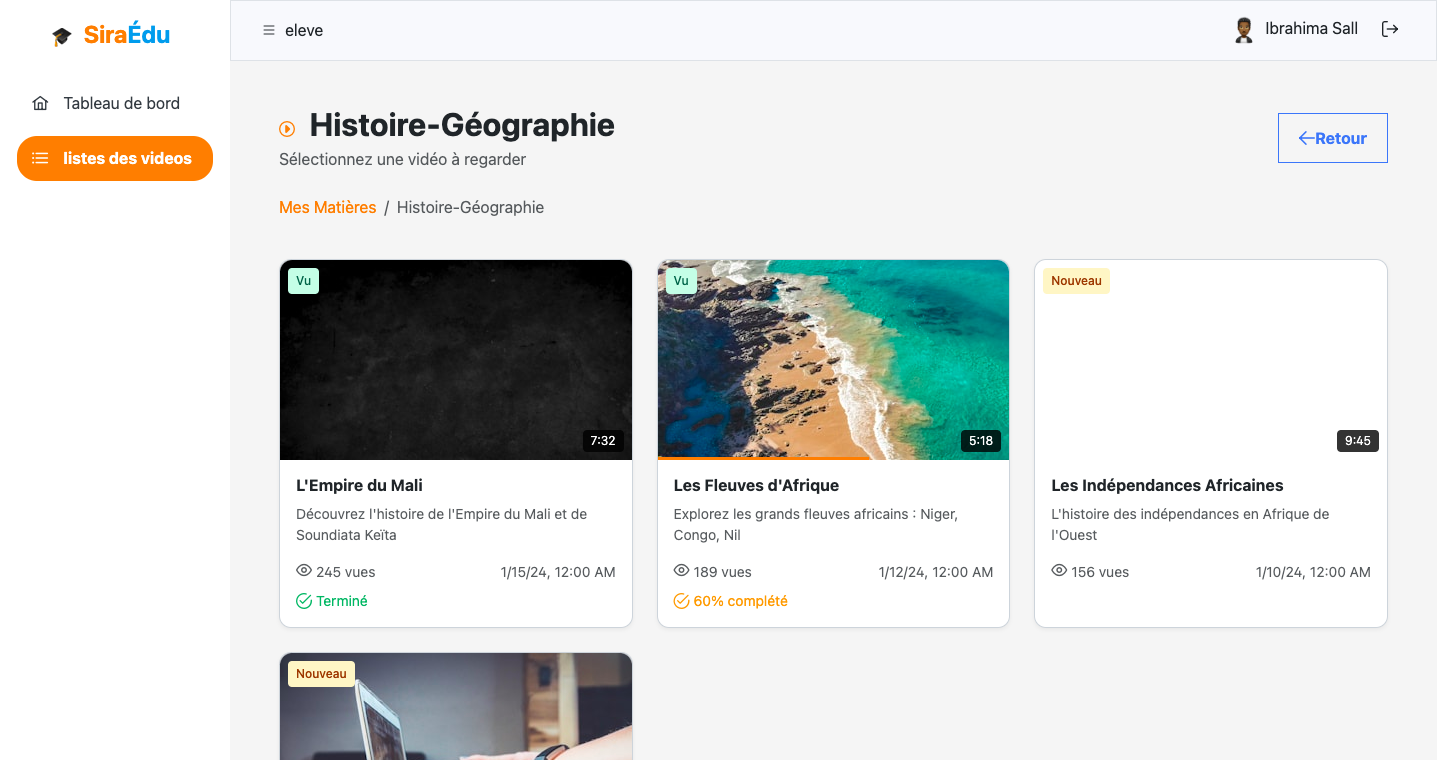Viewport: 1437px width, 760px height.
Task: Click the Vu badge on Les Fleuves d'Afrique
Action: (681, 281)
